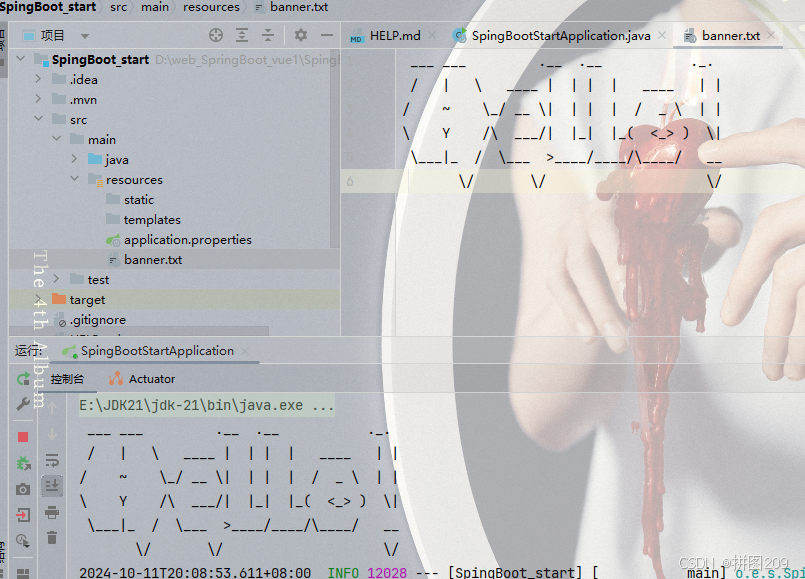Viewport: 805px width, 579px height.
Task: Collapse the src folder
Action: point(39,119)
